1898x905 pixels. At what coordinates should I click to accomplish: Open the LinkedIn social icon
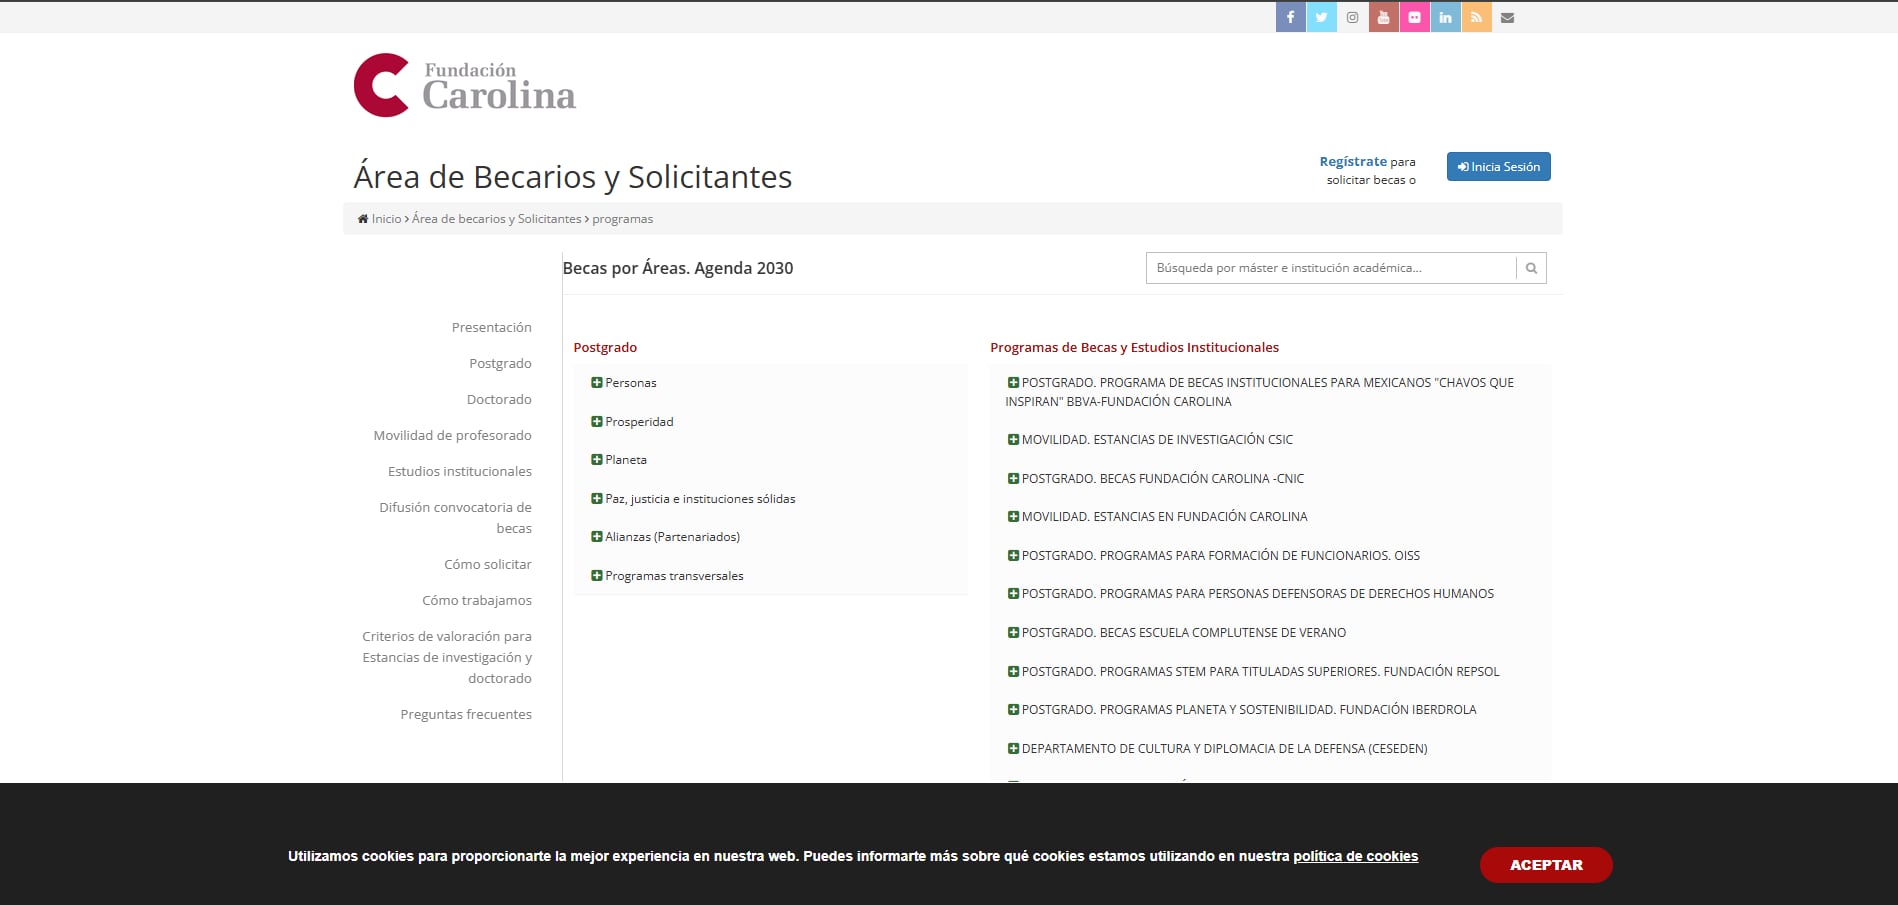tap(1445, 17)
